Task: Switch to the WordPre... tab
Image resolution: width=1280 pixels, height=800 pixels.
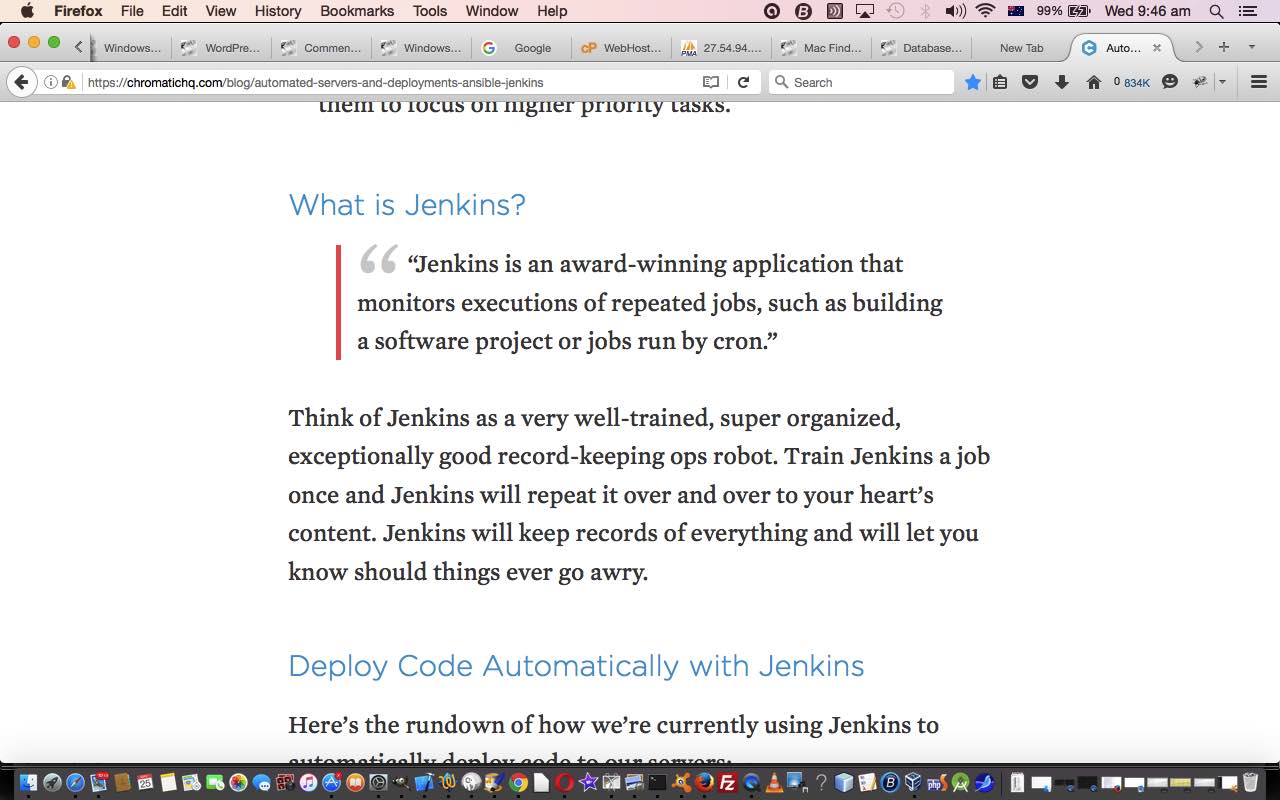Action: pyautogui.click(x=221, y=47)
